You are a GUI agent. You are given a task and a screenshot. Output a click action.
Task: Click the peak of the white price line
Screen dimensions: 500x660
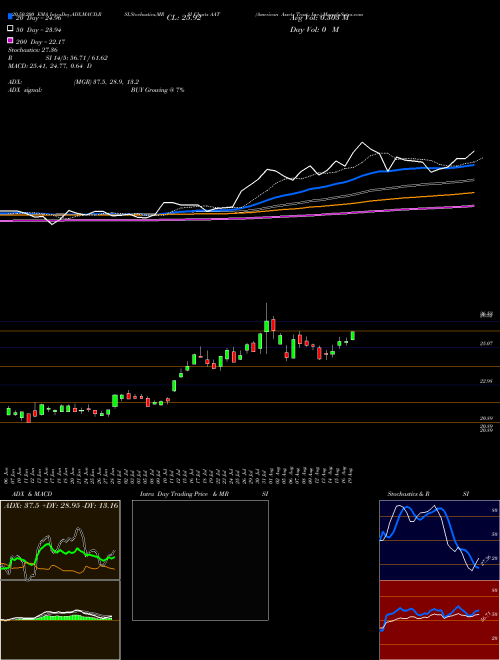[x=362, y=143]
